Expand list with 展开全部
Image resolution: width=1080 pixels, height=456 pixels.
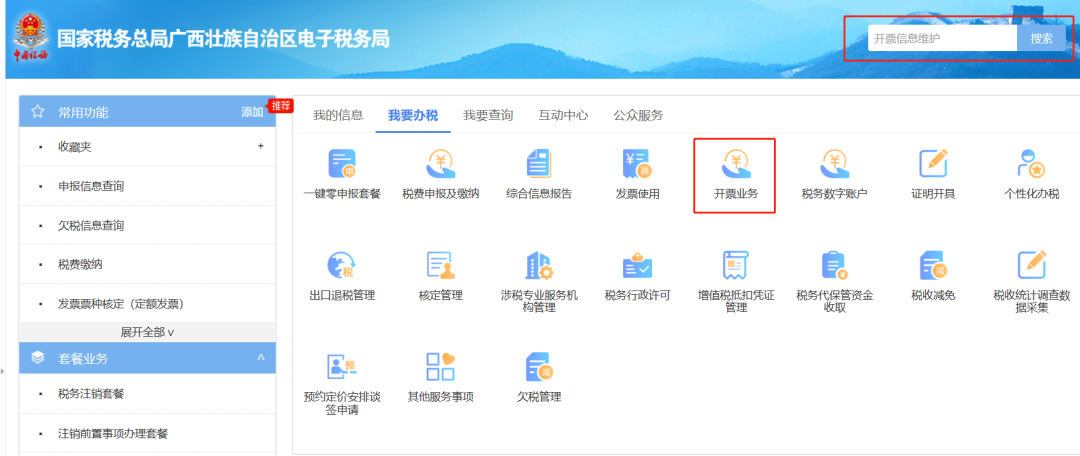tap(147, 332)
